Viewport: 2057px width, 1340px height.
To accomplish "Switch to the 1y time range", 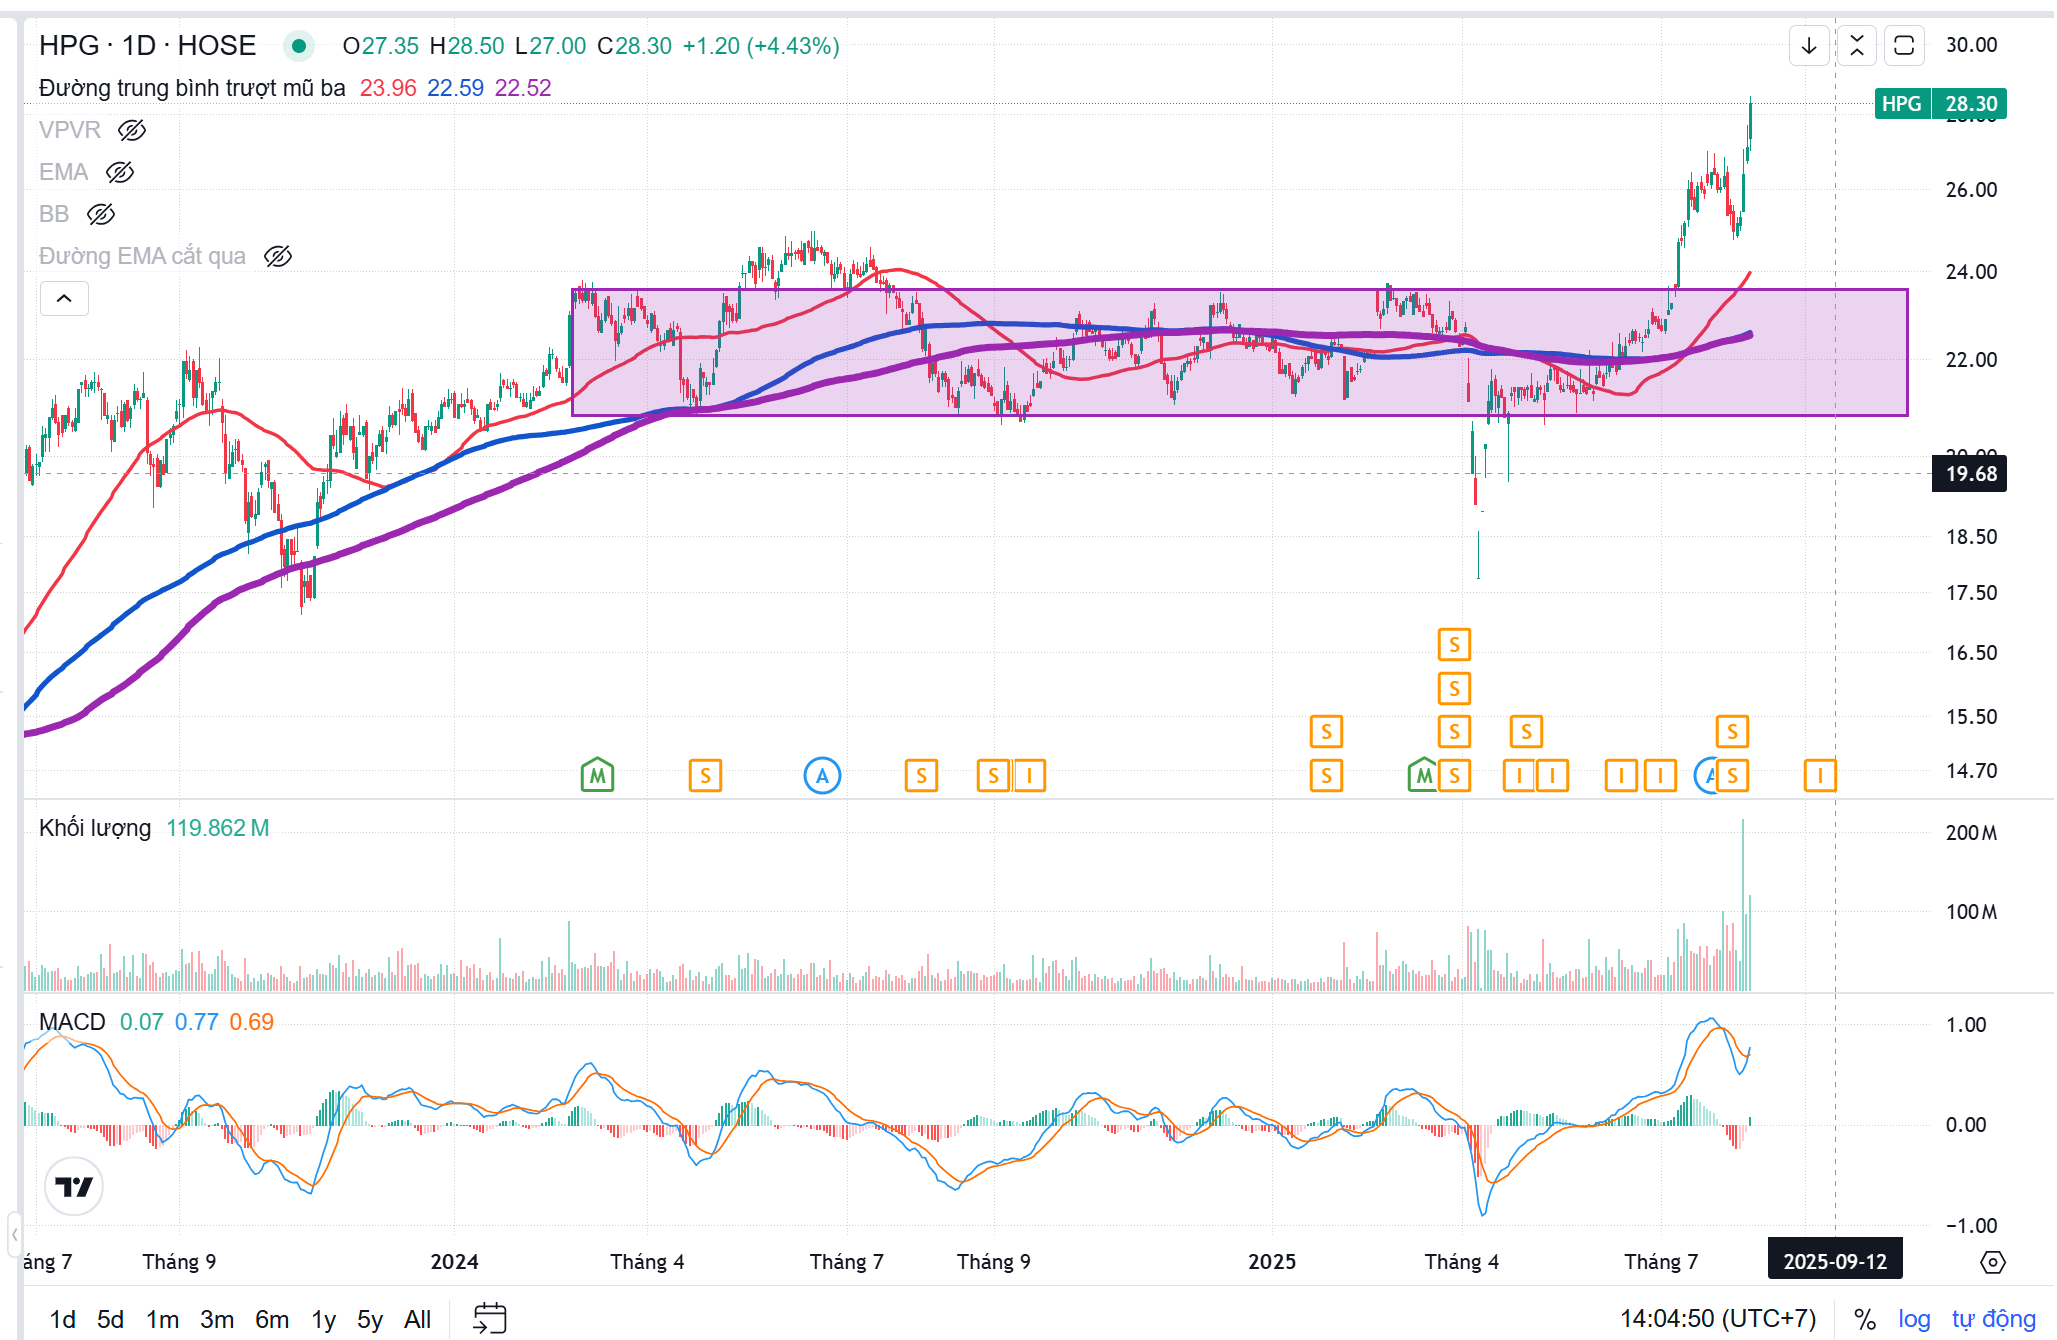I will point(323,1319).
